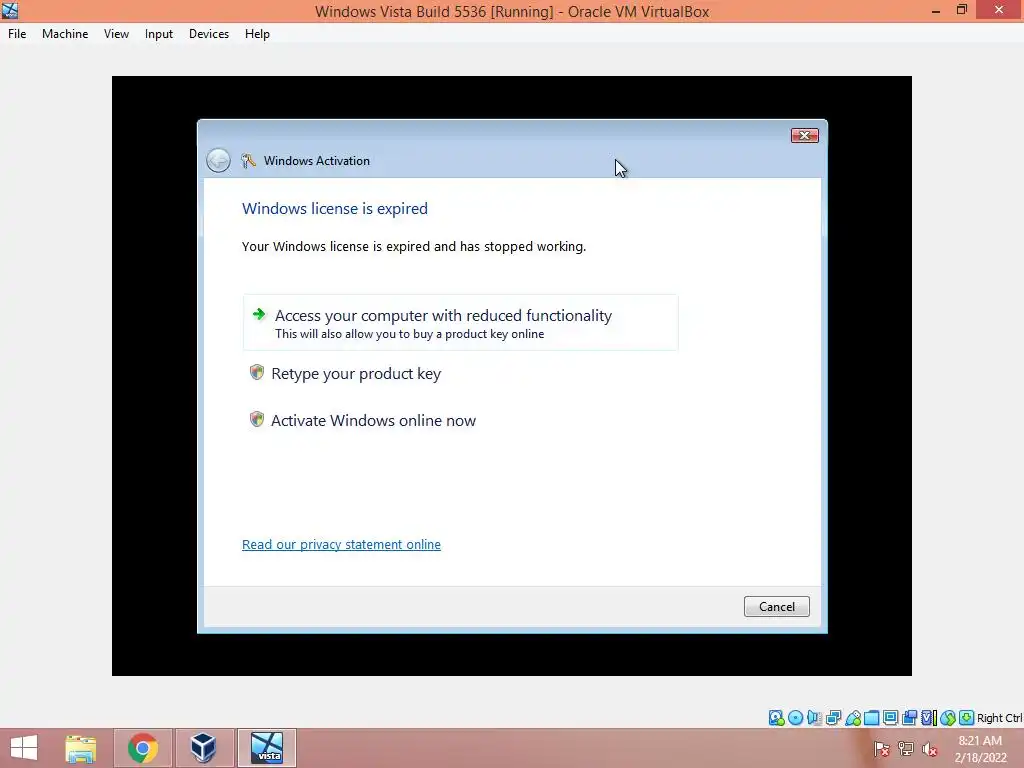Click the USB devices status icon
The image size is (1024, 768).
(x=853, y=718)
